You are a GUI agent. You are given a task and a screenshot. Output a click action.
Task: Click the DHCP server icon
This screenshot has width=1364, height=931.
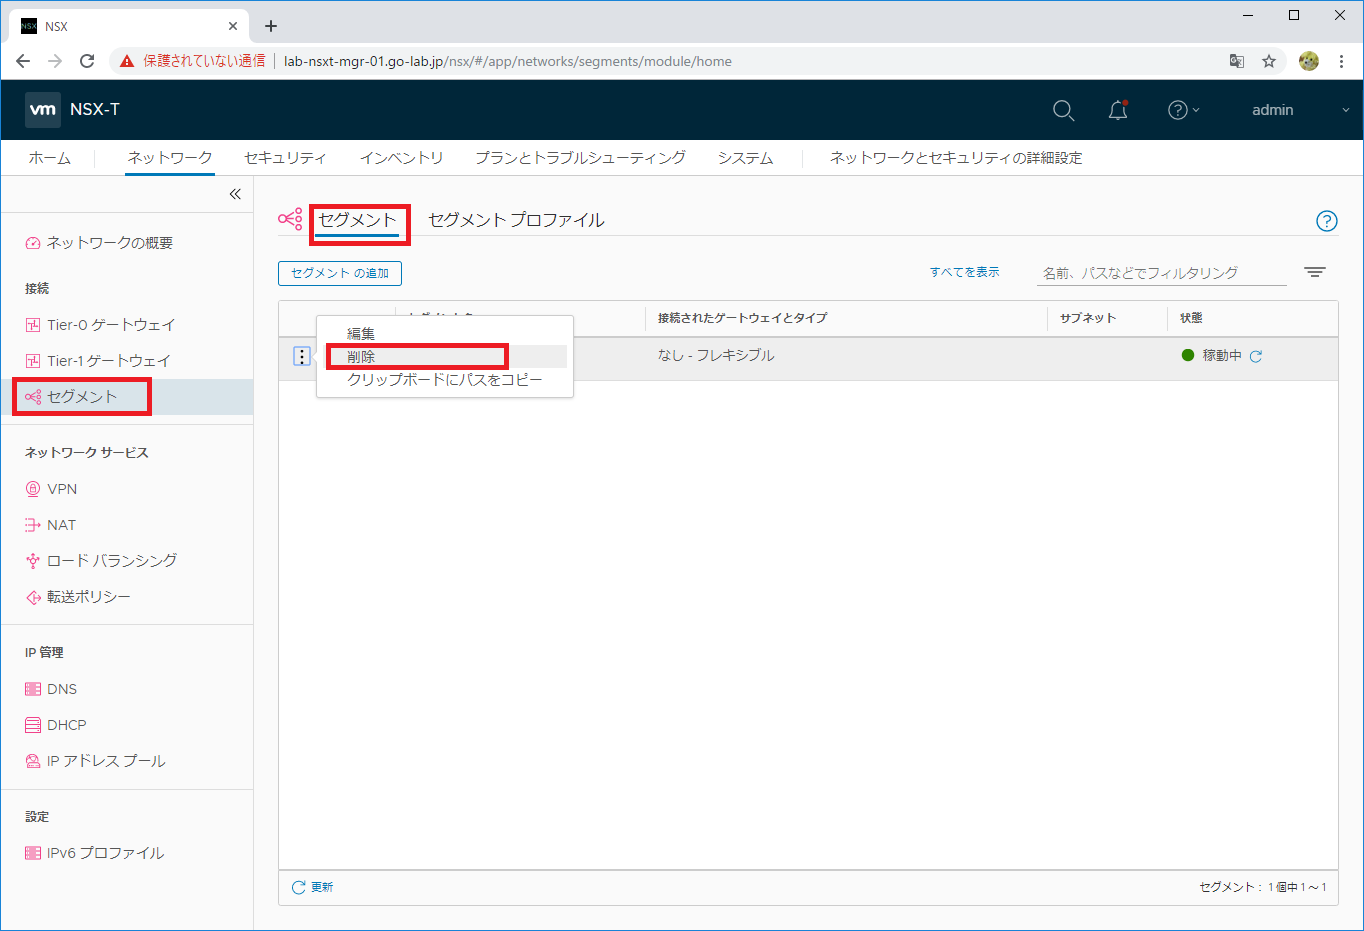click(x=33, y=725)
